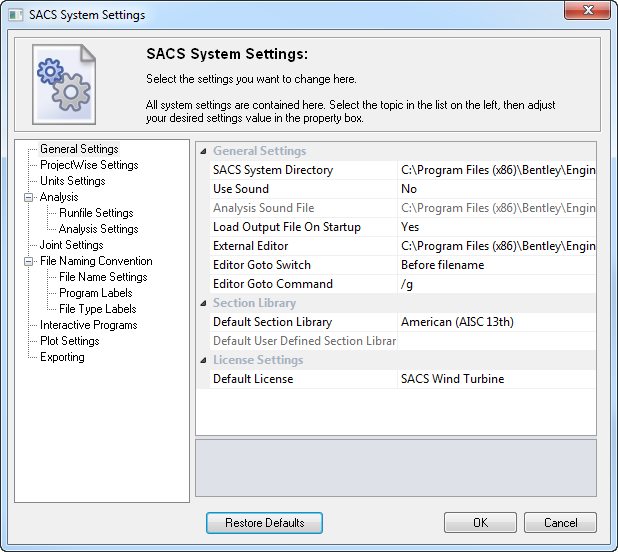The height and width of the screenshot is (552, 618).
Task: Select Units Settings in the list
Action: tap(72, 181)
